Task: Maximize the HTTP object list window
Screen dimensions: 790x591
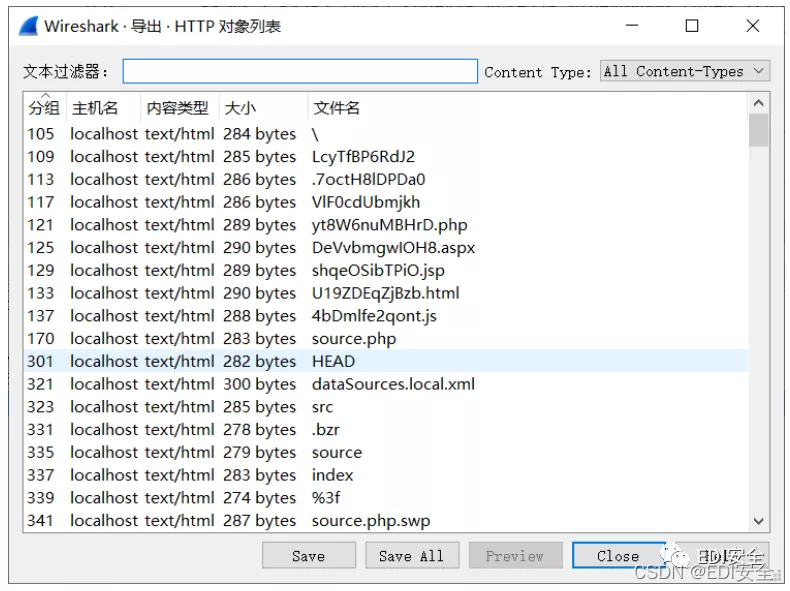Action: pos(692,25)
